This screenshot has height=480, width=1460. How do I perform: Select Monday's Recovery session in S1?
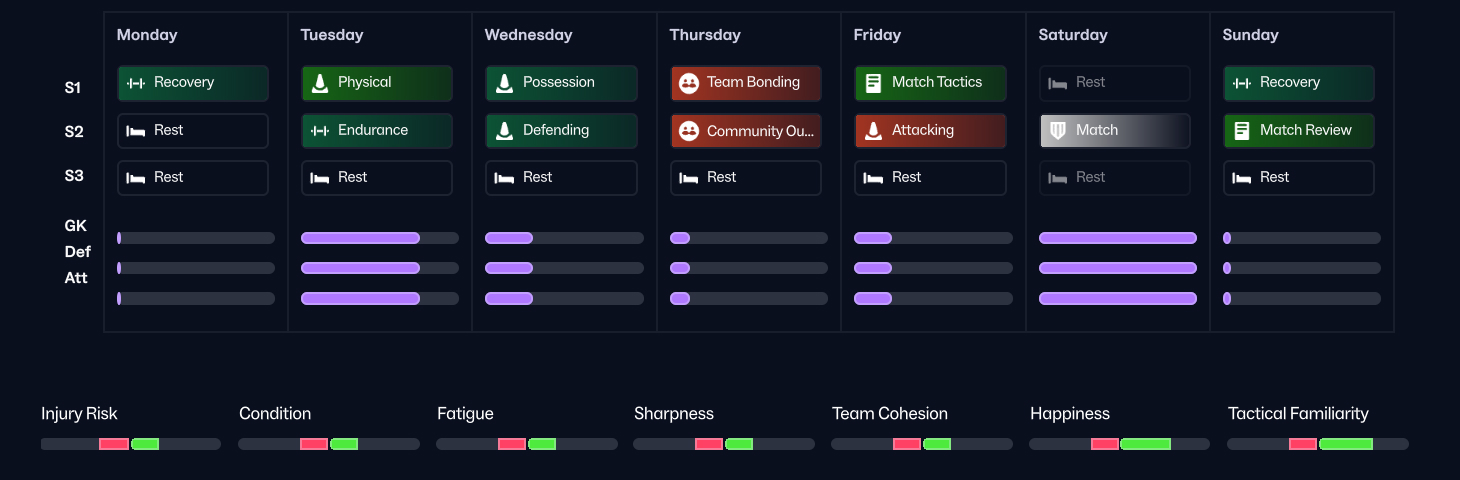193,83
